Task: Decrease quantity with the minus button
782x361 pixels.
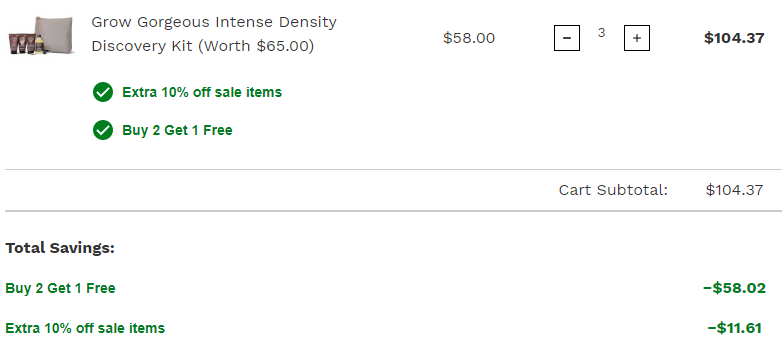Action: coord(567,38)
